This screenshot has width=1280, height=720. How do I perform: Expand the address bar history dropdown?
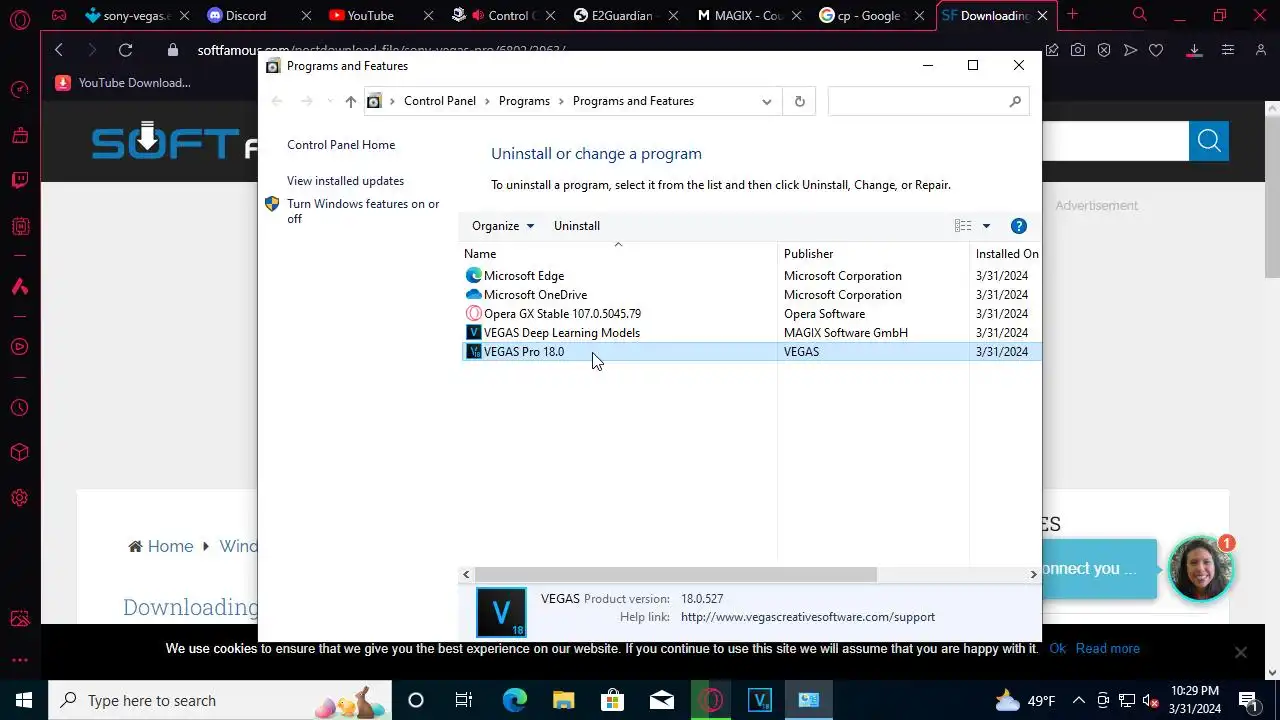(766, 101)
